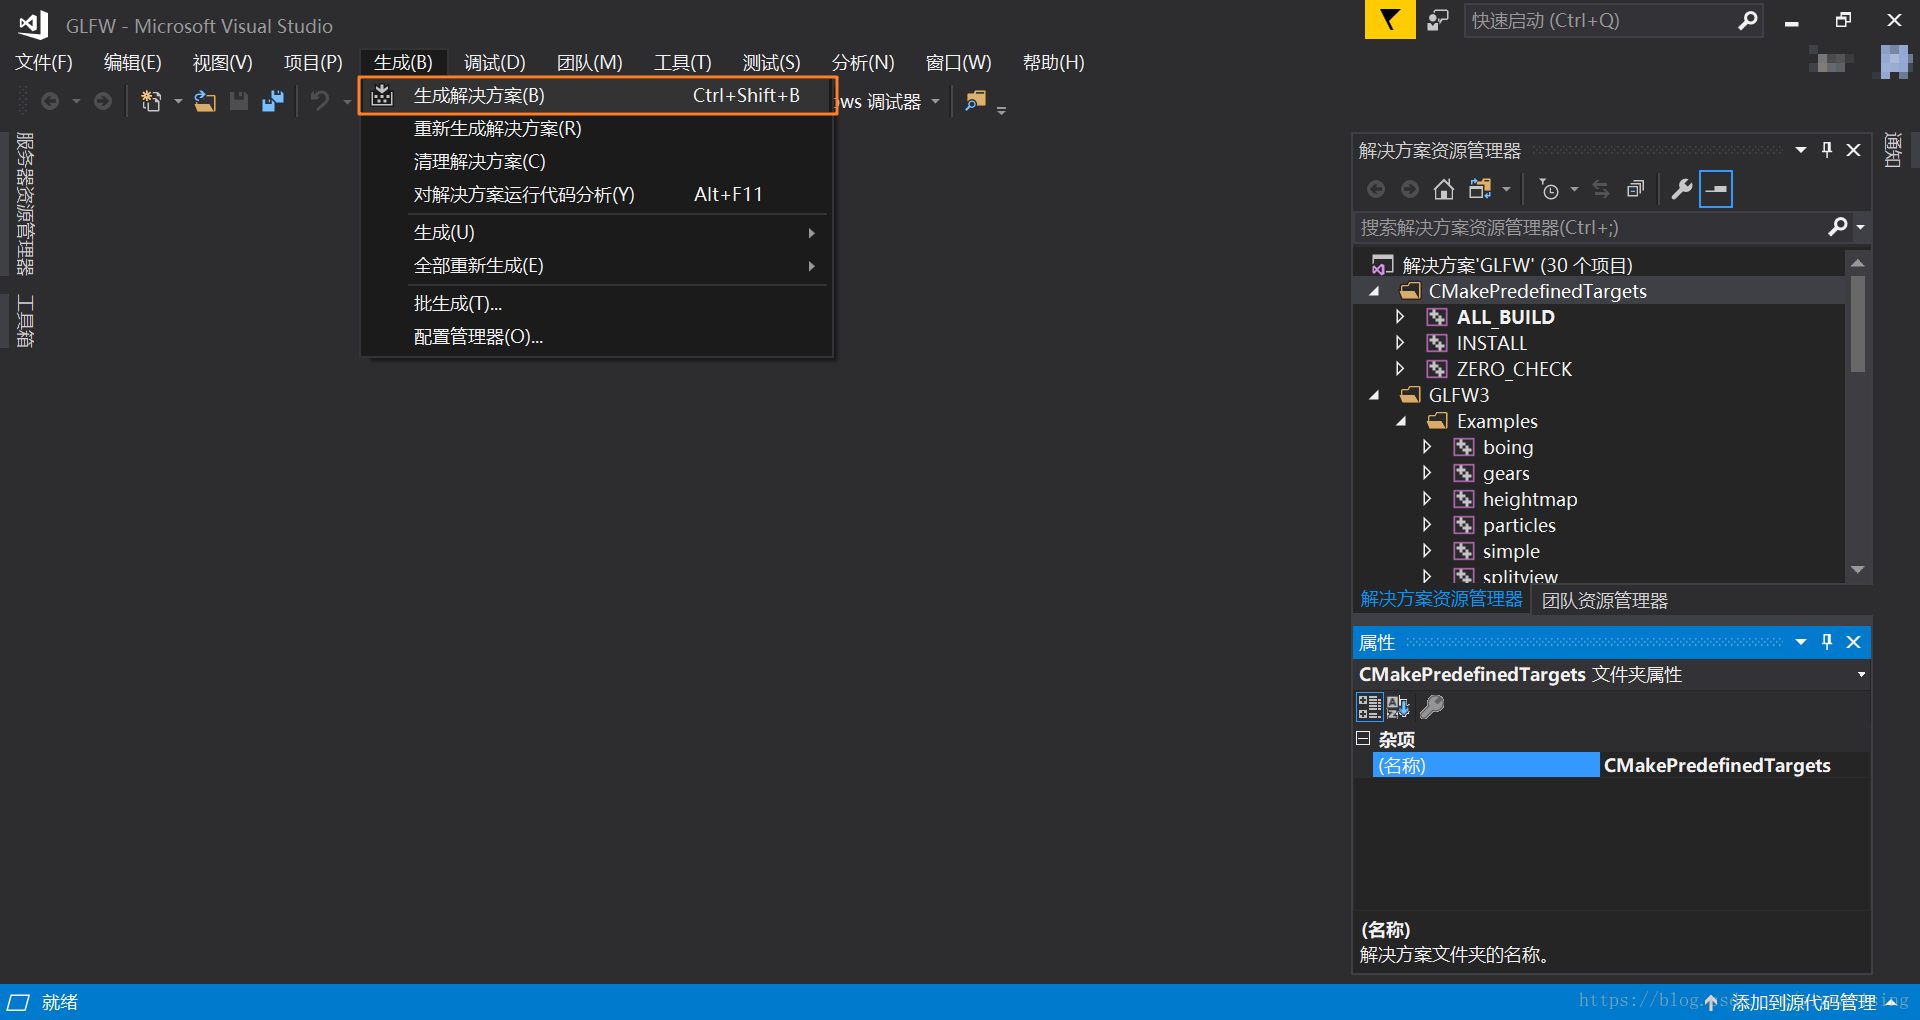Screen dimensions: 1920x1020
Task: Expand the boing project
Action: coord(1427,447)
